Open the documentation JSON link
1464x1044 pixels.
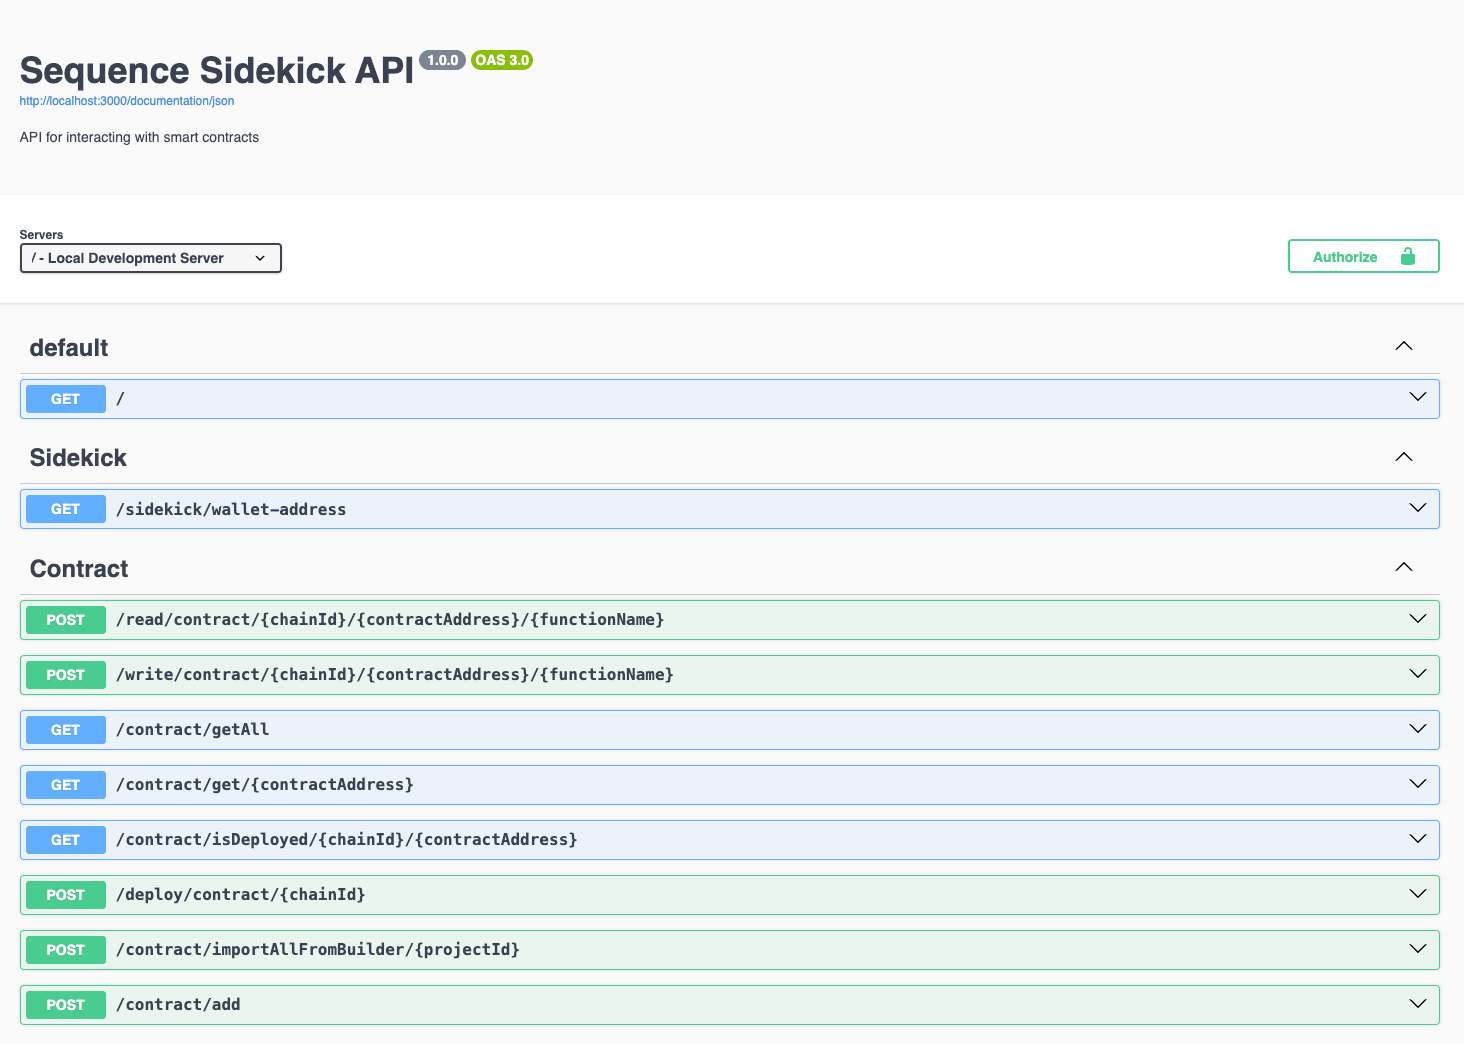pyautogui.click(x=127, y=101)
